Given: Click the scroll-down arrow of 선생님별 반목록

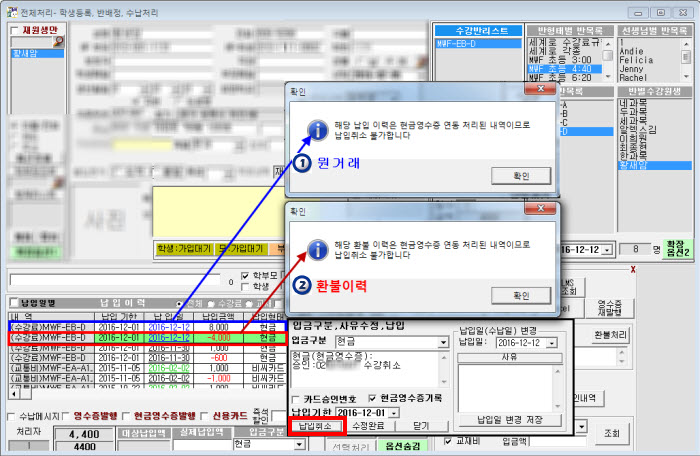Looking at the screenshot, I should [687, 76].
